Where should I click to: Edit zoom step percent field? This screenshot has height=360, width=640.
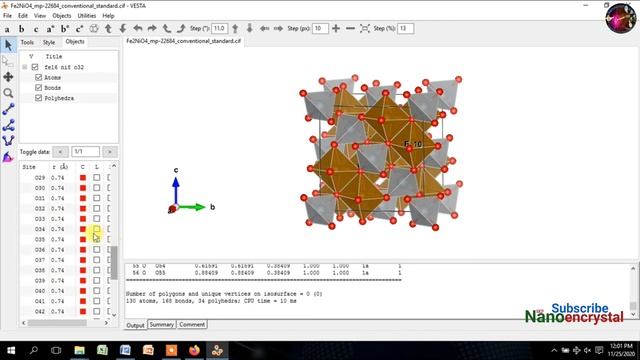coord(405,28)
